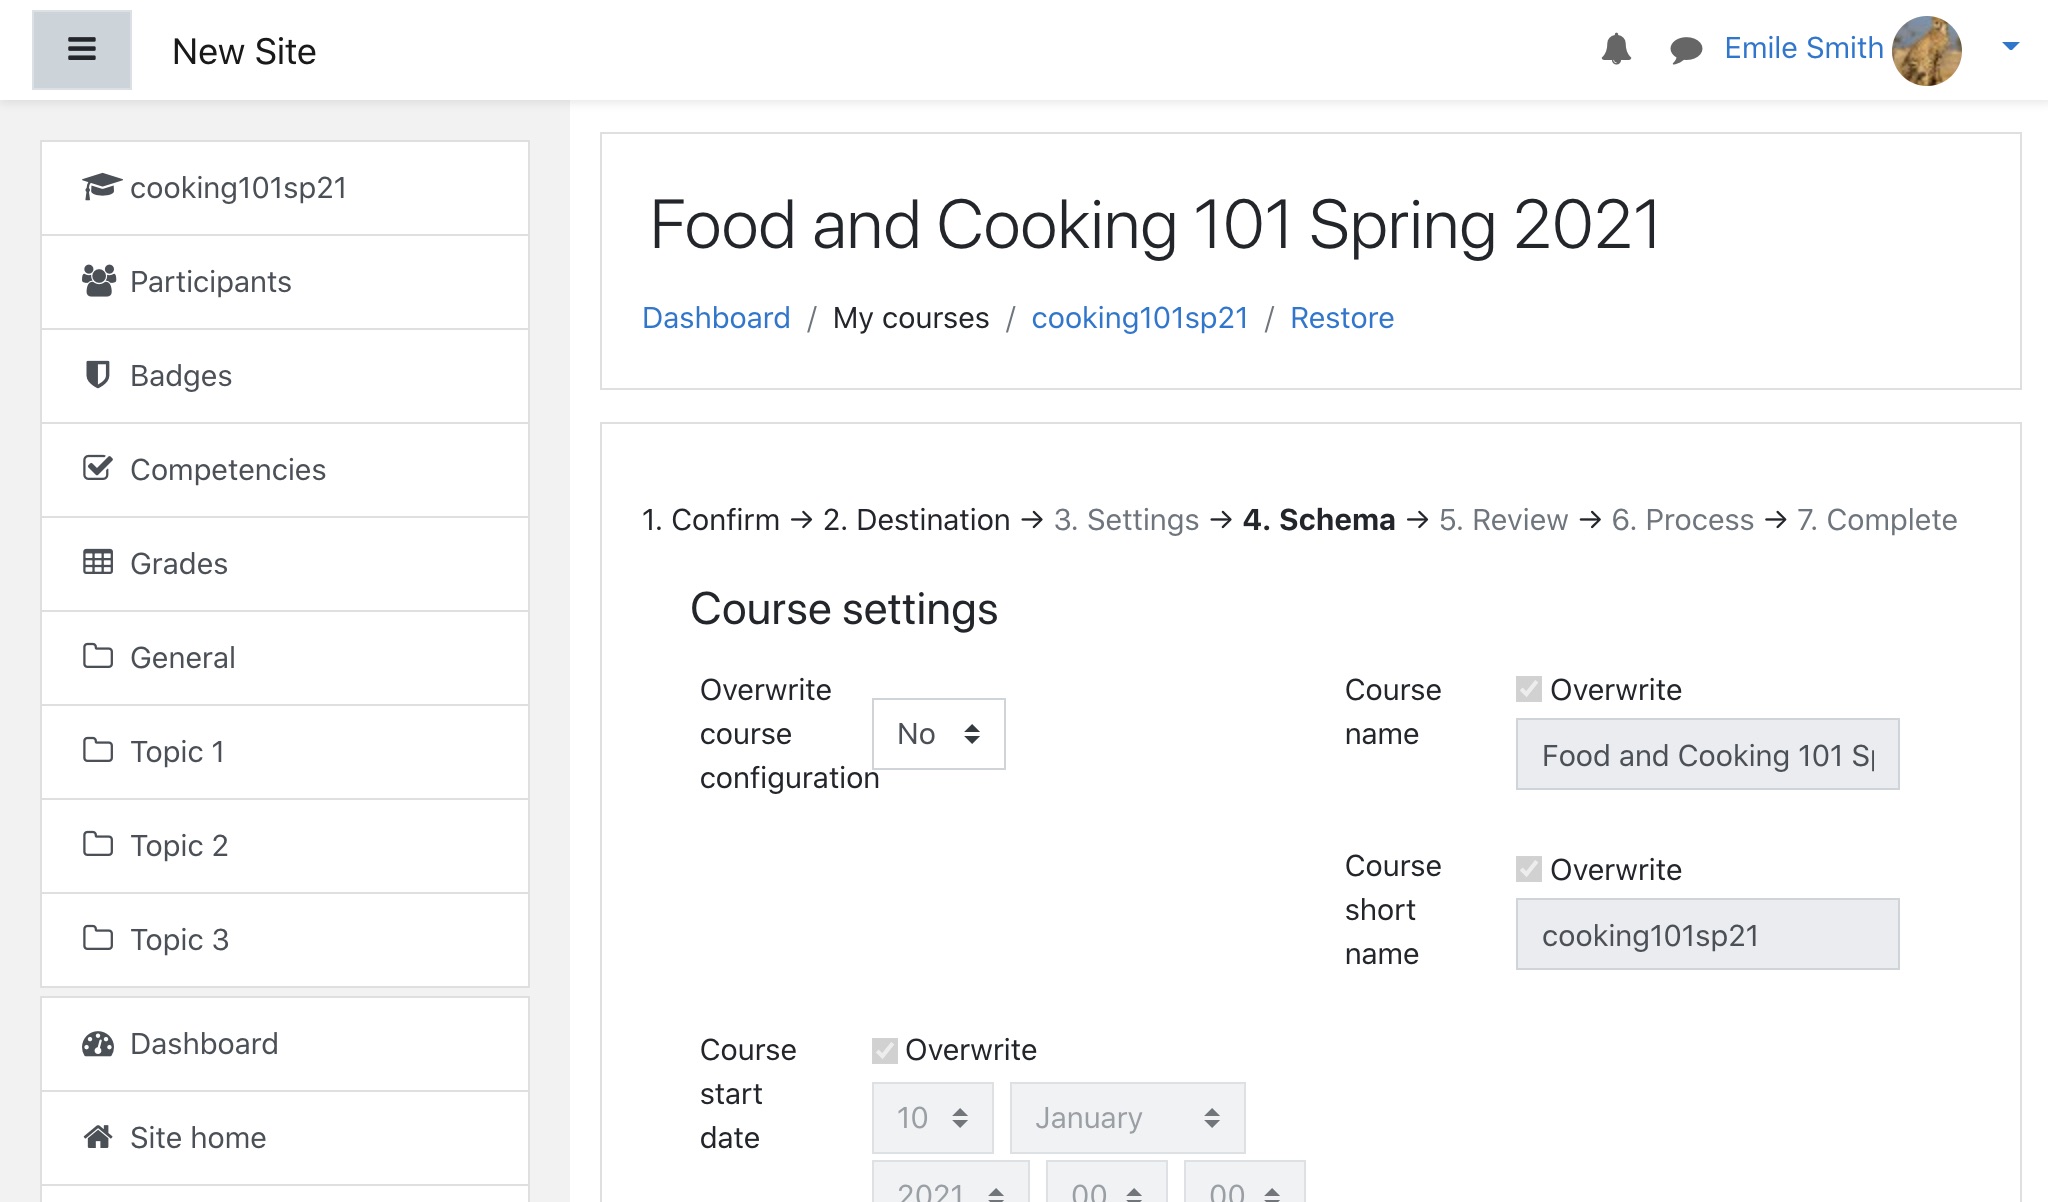Click the Participants group icon
This screenshot has height=1202, width=2048.
(x=98, y=281)
